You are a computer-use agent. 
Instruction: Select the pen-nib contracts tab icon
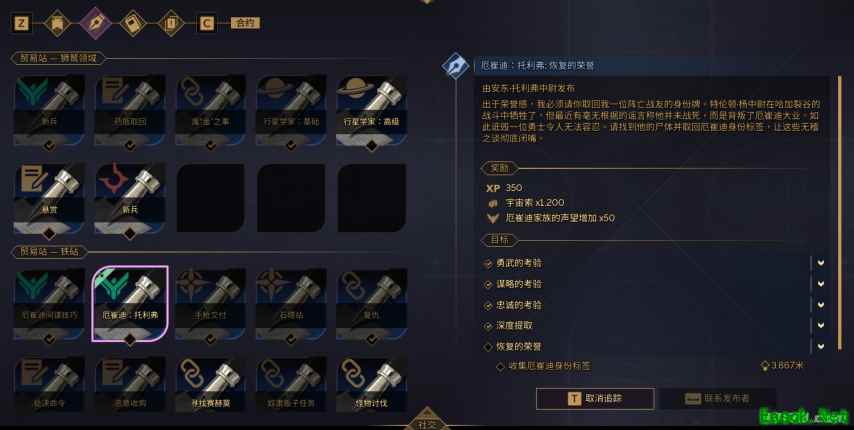tap(95, 23)
